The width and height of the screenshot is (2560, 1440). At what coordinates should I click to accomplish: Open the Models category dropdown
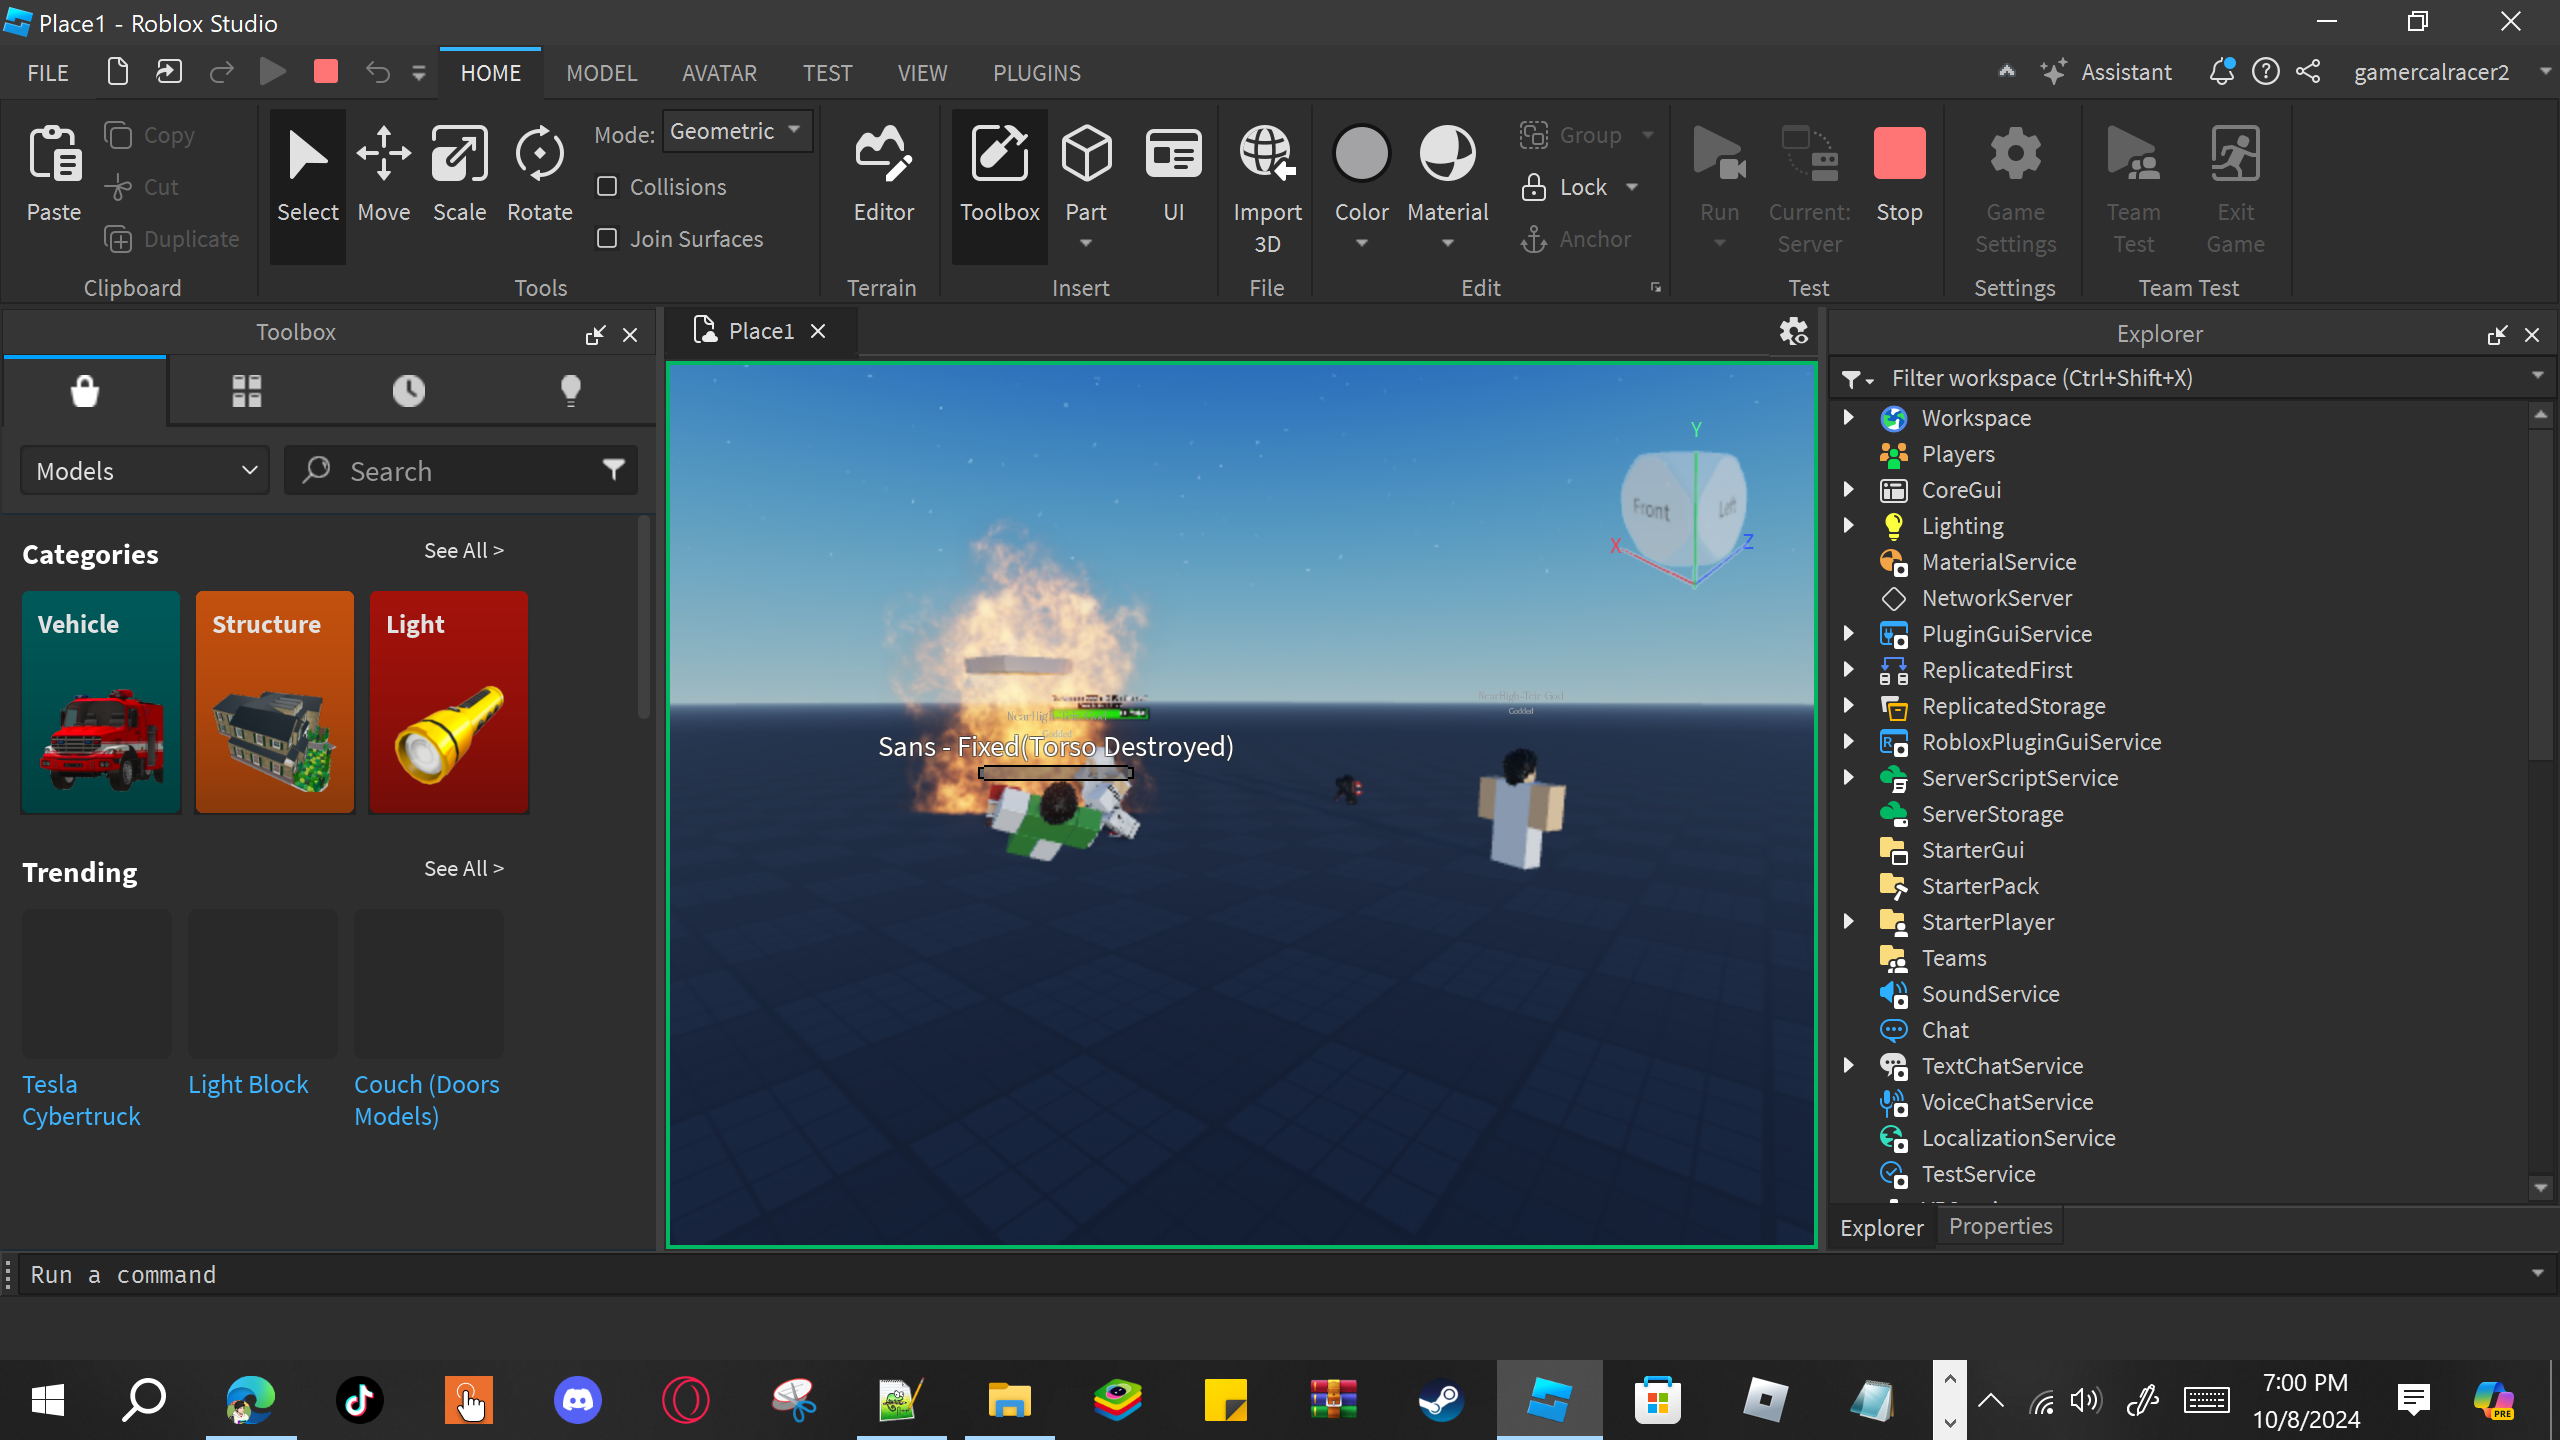[146, 471]
